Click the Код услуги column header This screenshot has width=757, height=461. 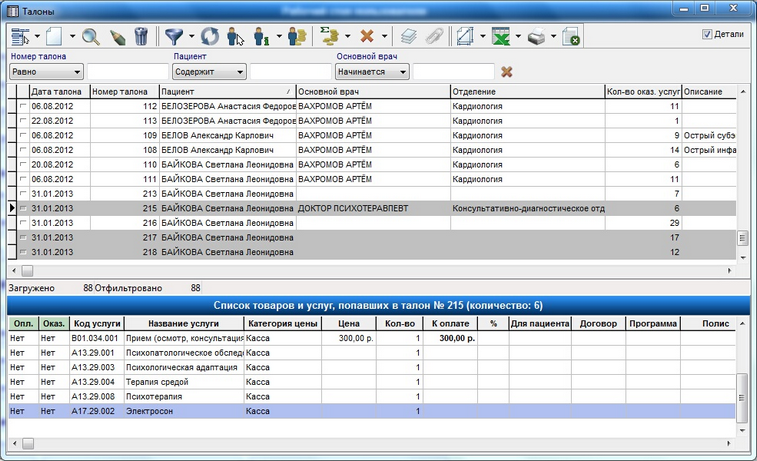pyautogui.click(x=97, y=323)
